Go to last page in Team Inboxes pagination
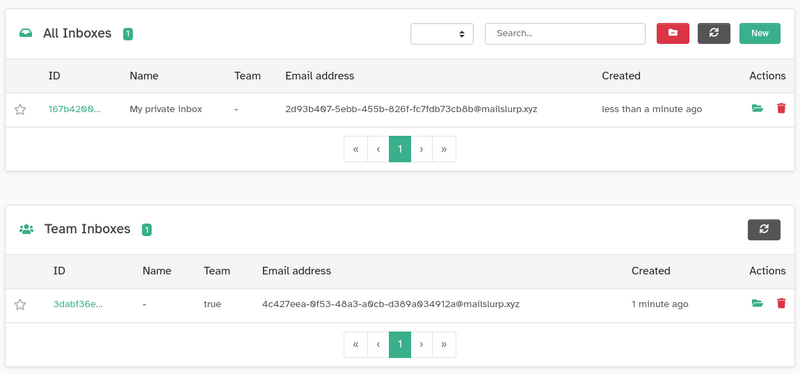The height and width of the screenshot is (374, 800). coord(444,344)
